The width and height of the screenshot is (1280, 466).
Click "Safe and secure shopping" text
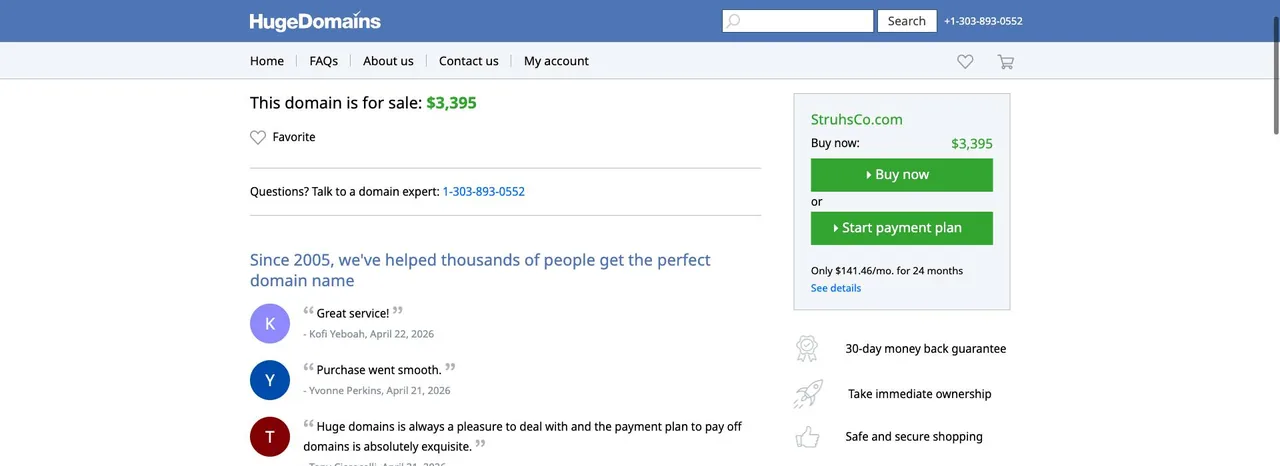914,437
